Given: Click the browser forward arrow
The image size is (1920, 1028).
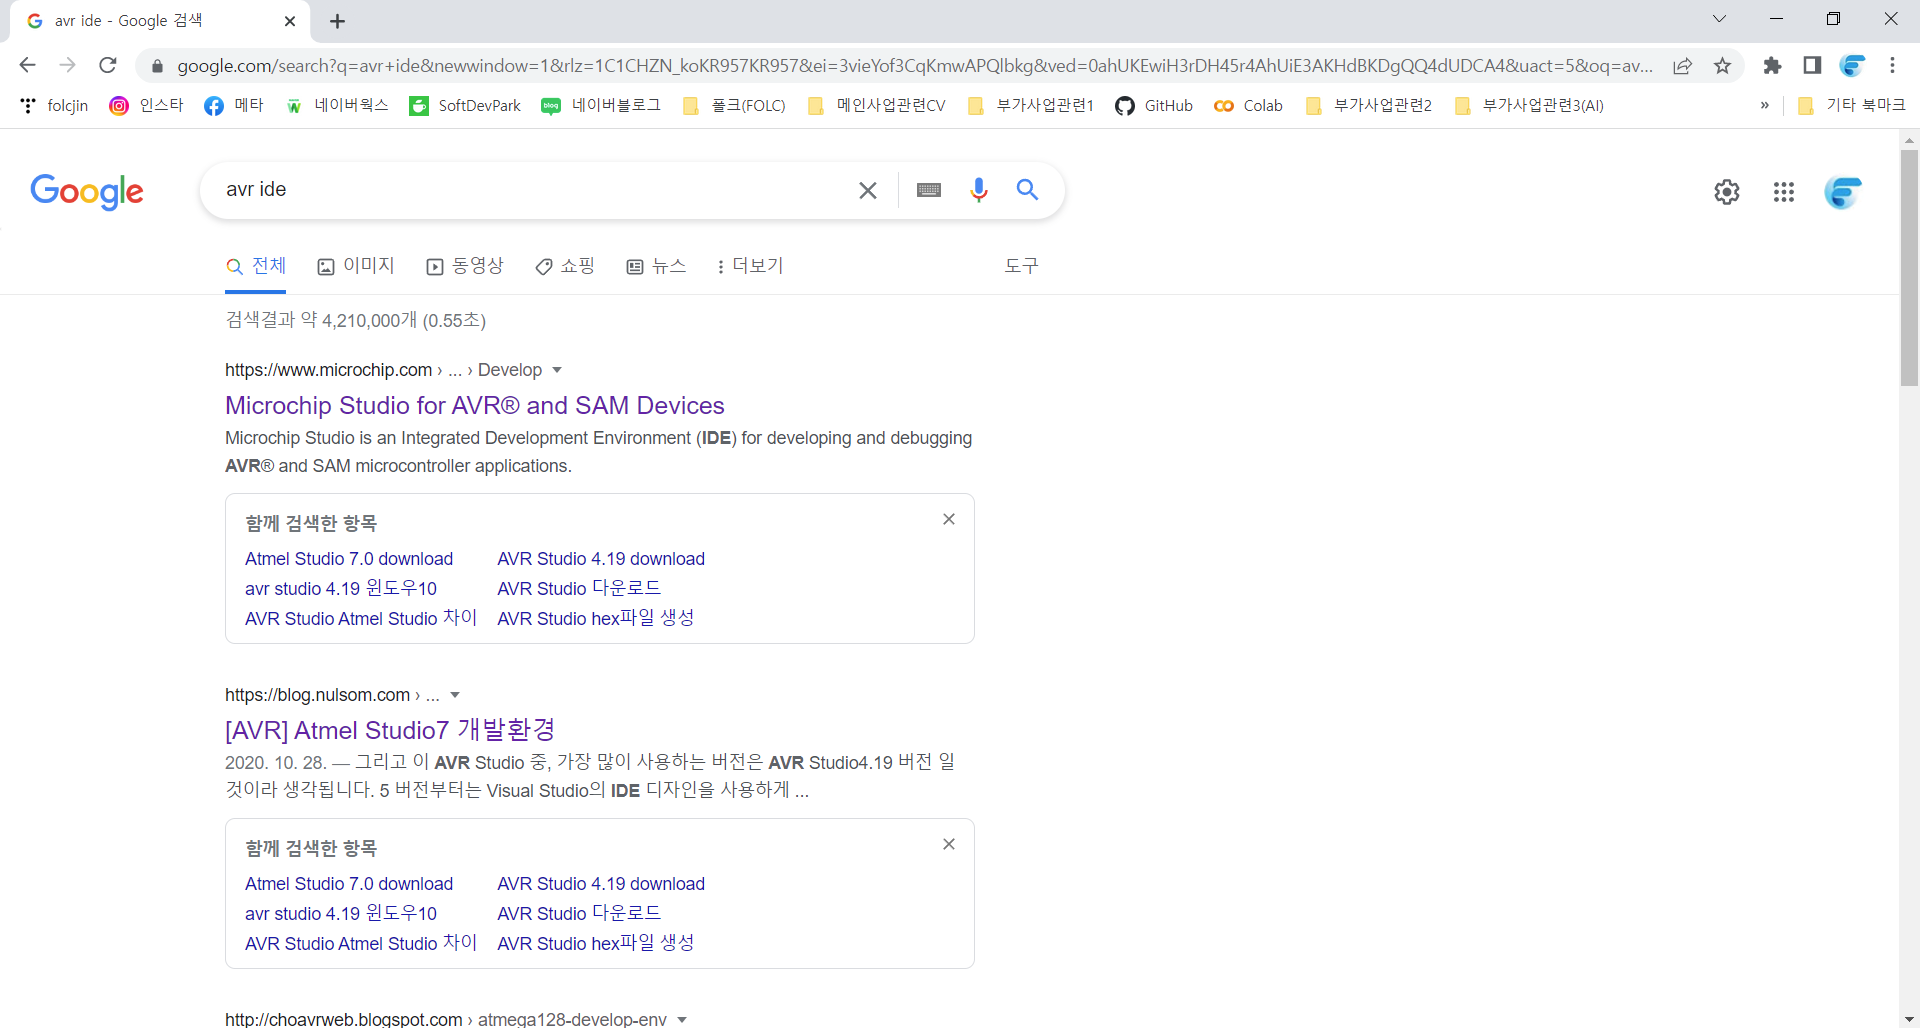Looking at the screenshot, I should (67, 65).
